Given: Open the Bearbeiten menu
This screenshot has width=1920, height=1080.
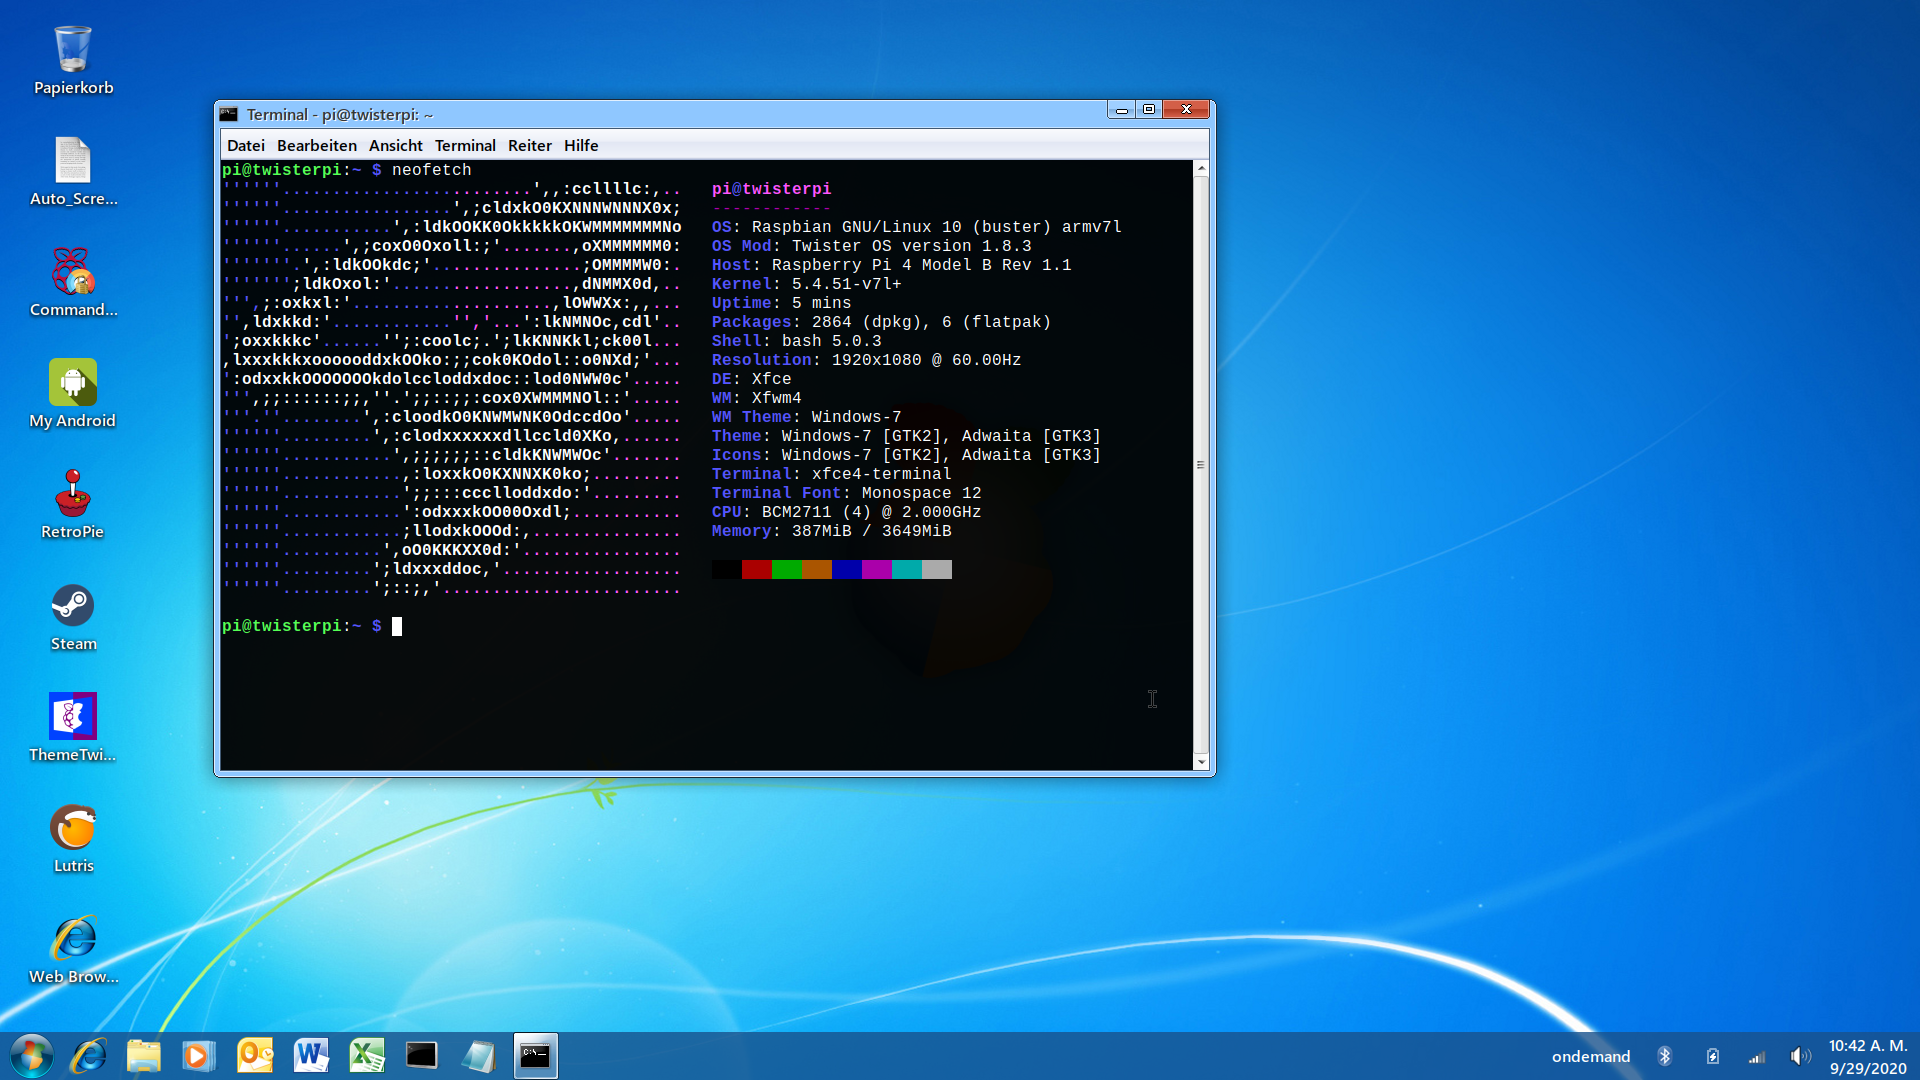Looking at the screenshot, I should tap(316, 145).
